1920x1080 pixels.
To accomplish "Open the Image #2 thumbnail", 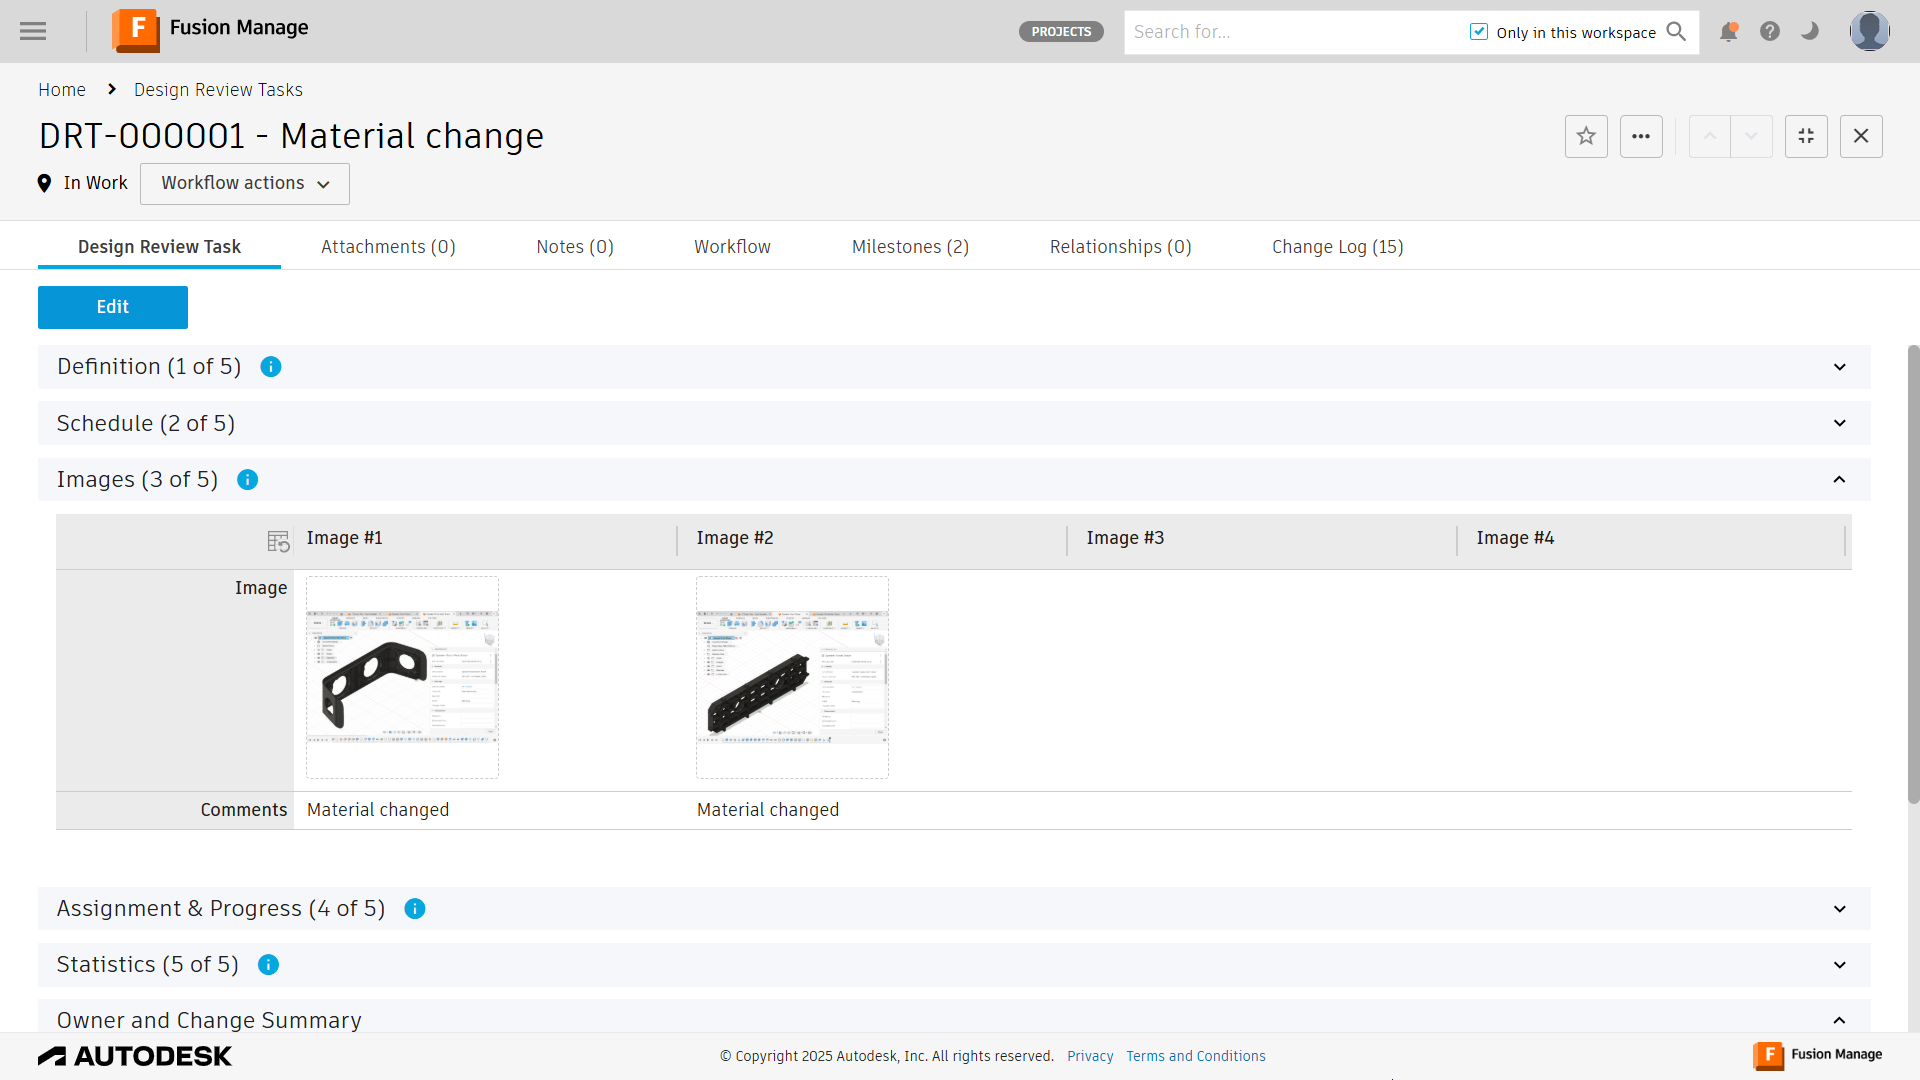I will 792,677.
